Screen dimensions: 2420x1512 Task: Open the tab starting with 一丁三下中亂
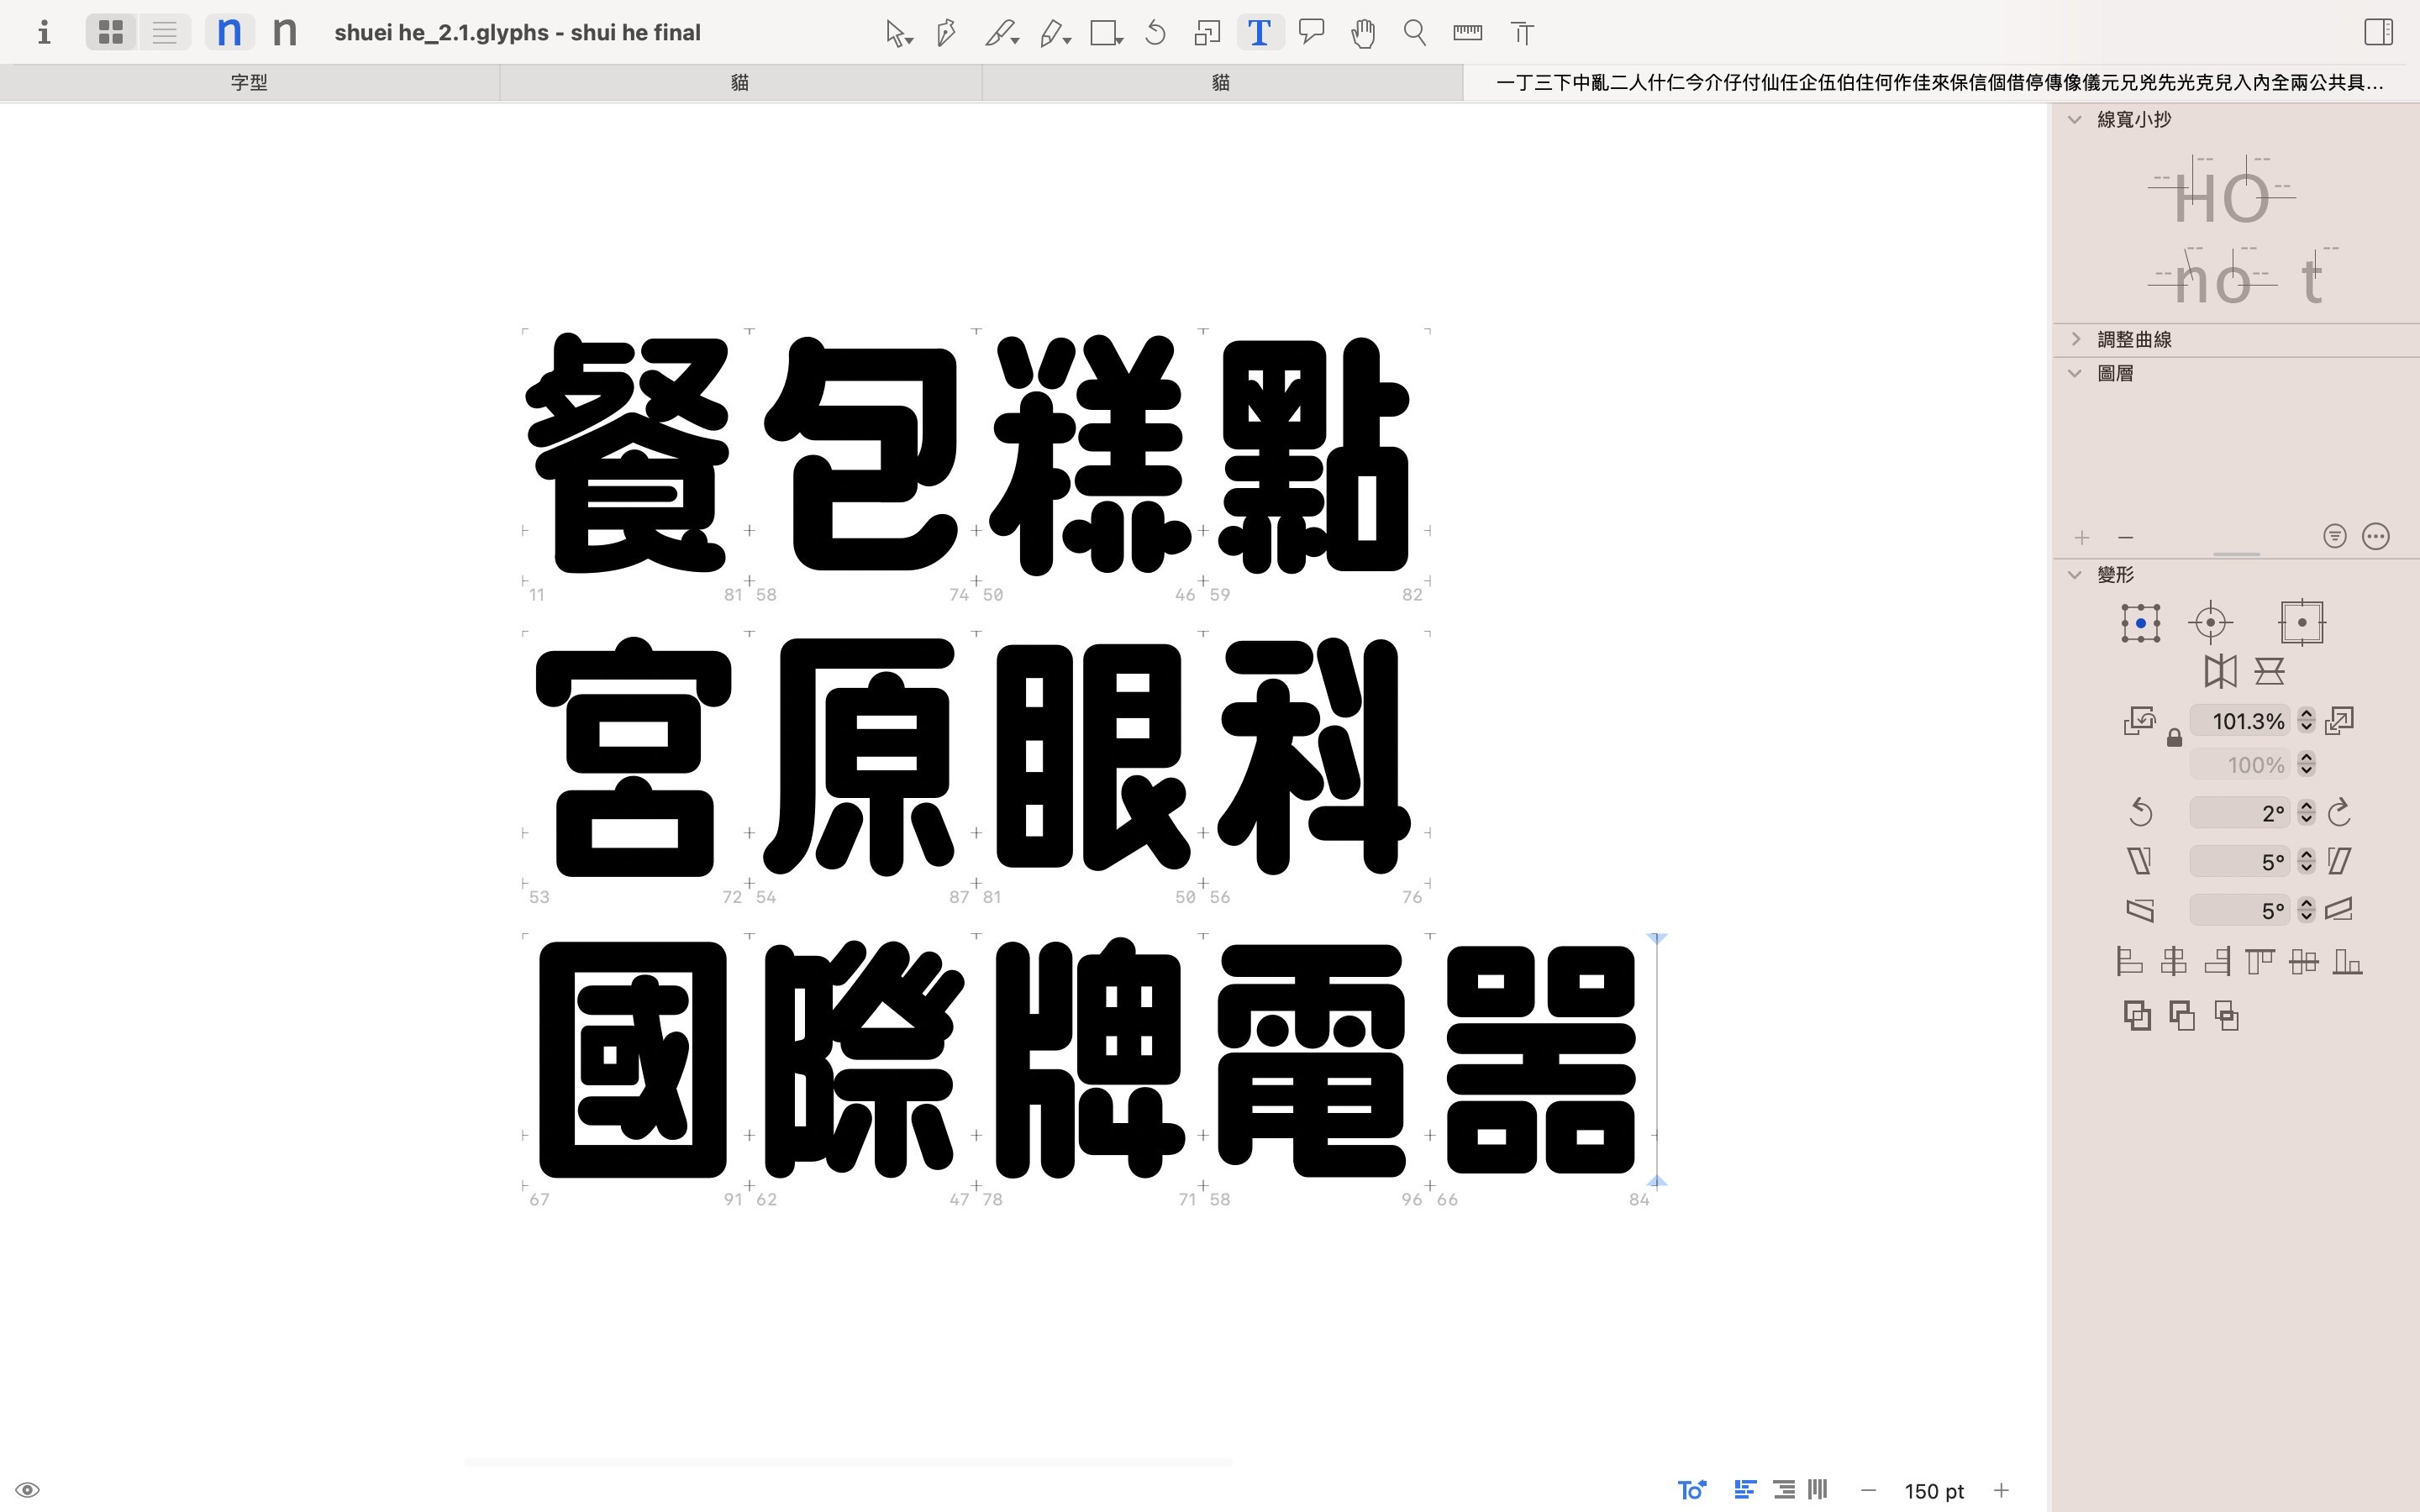coord(1940,83)
